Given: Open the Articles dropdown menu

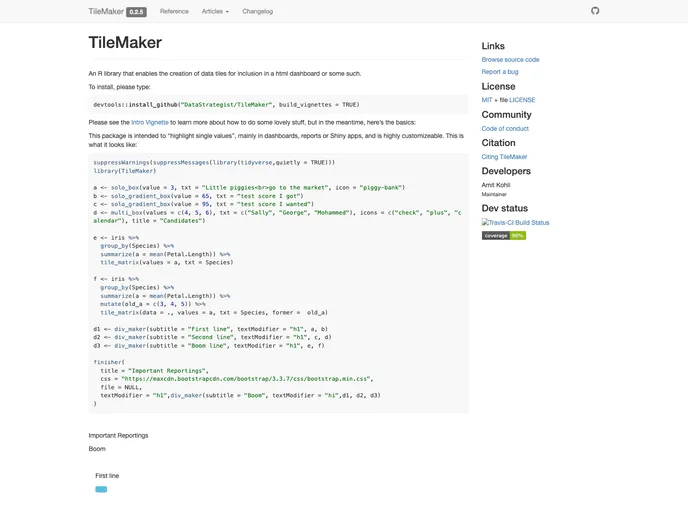Looking at the screenshot, I should point(215,11).
